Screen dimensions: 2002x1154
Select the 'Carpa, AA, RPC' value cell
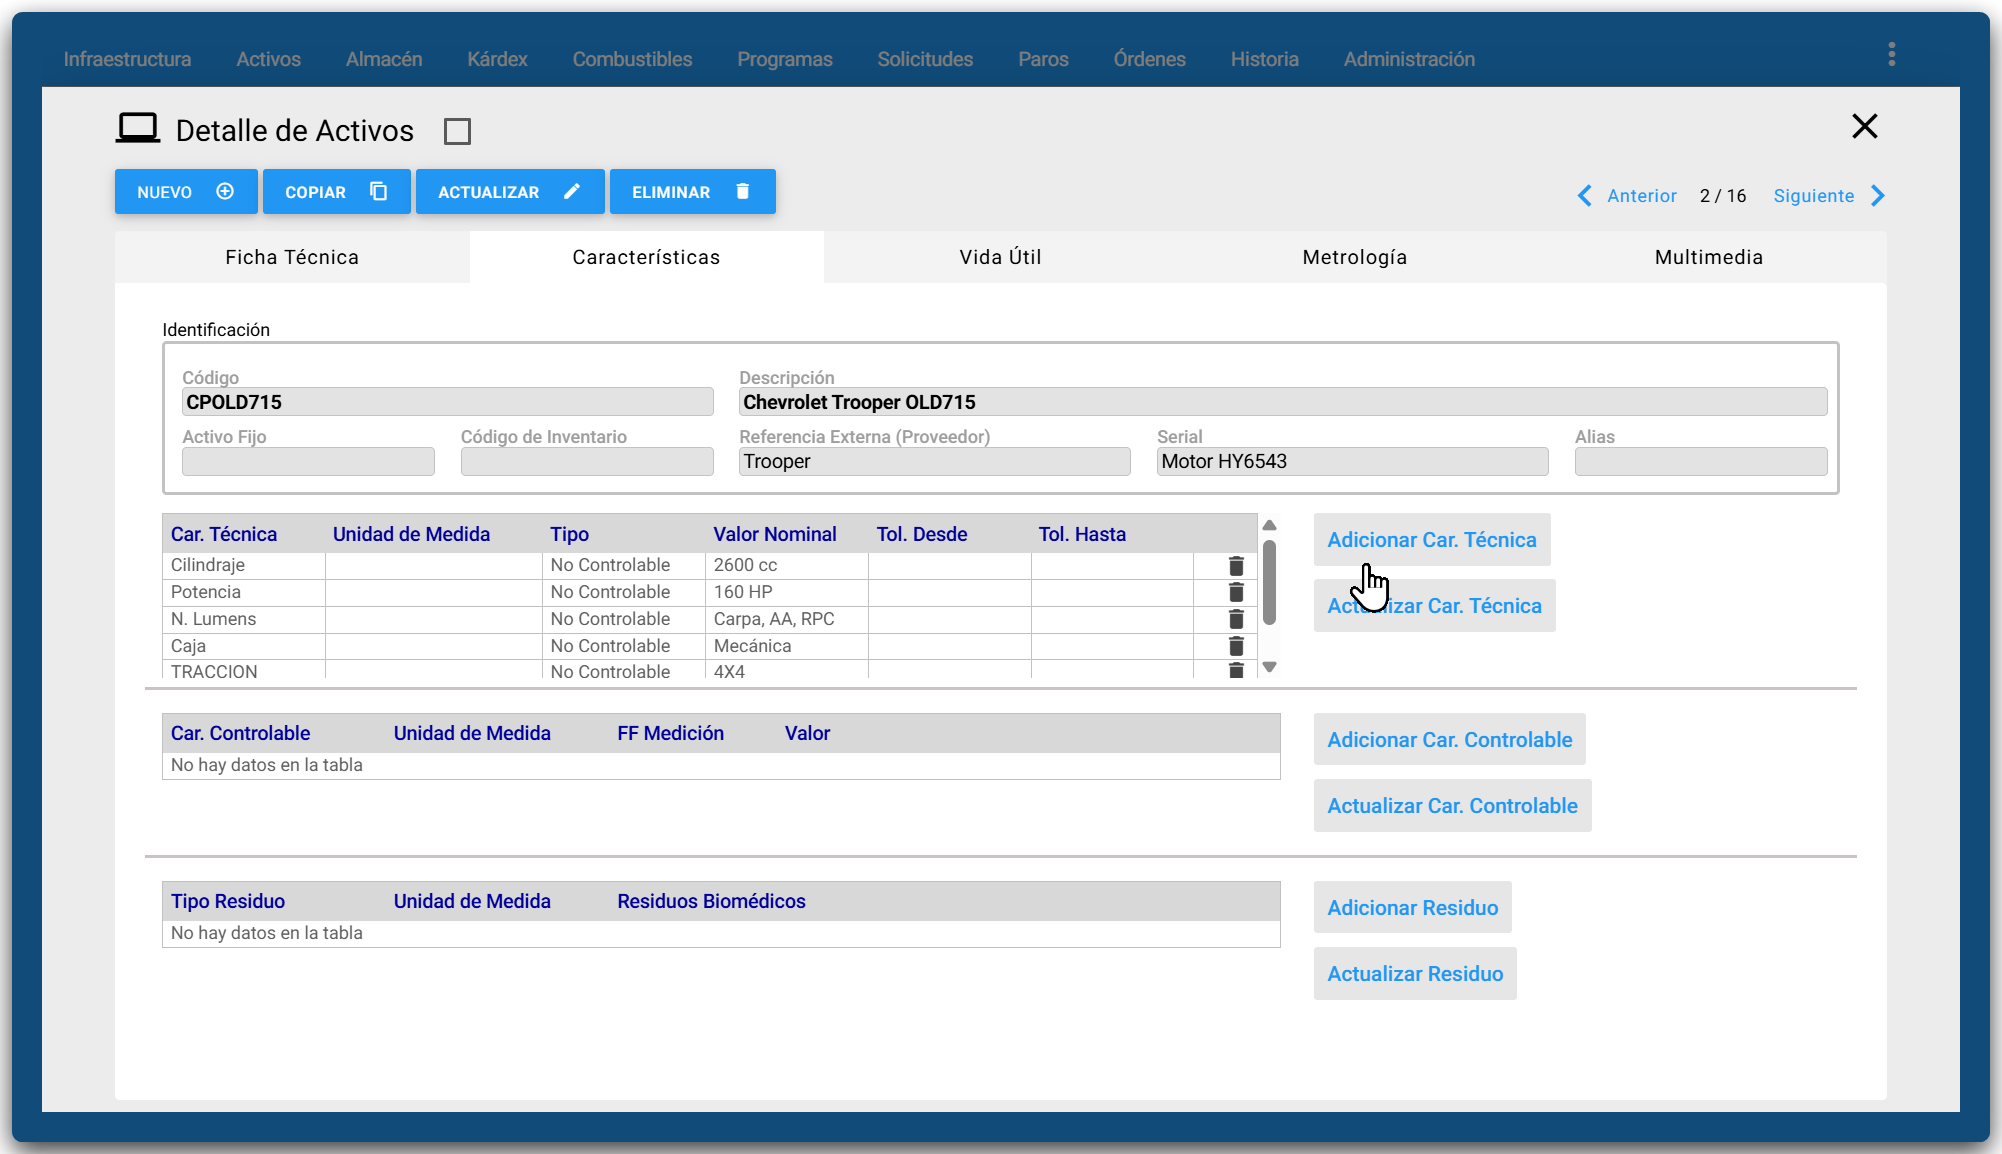[787, 619]
